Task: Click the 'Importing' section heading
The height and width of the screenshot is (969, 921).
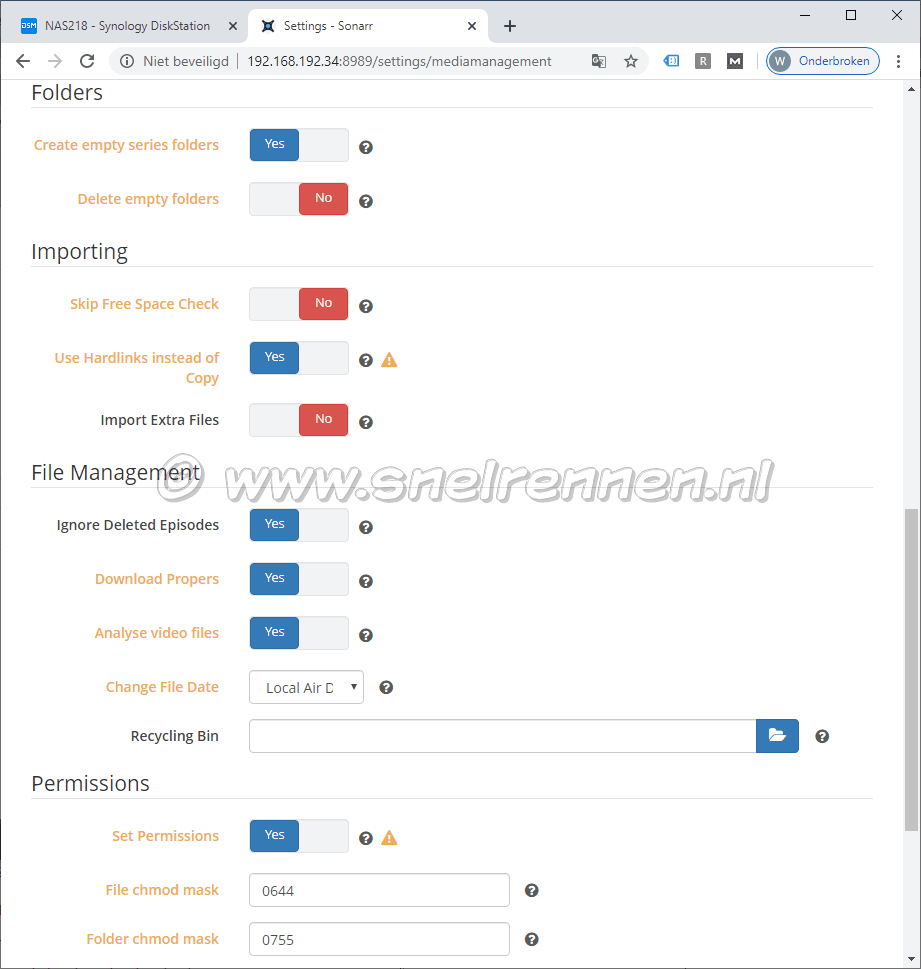Action: tap(80, 252)
